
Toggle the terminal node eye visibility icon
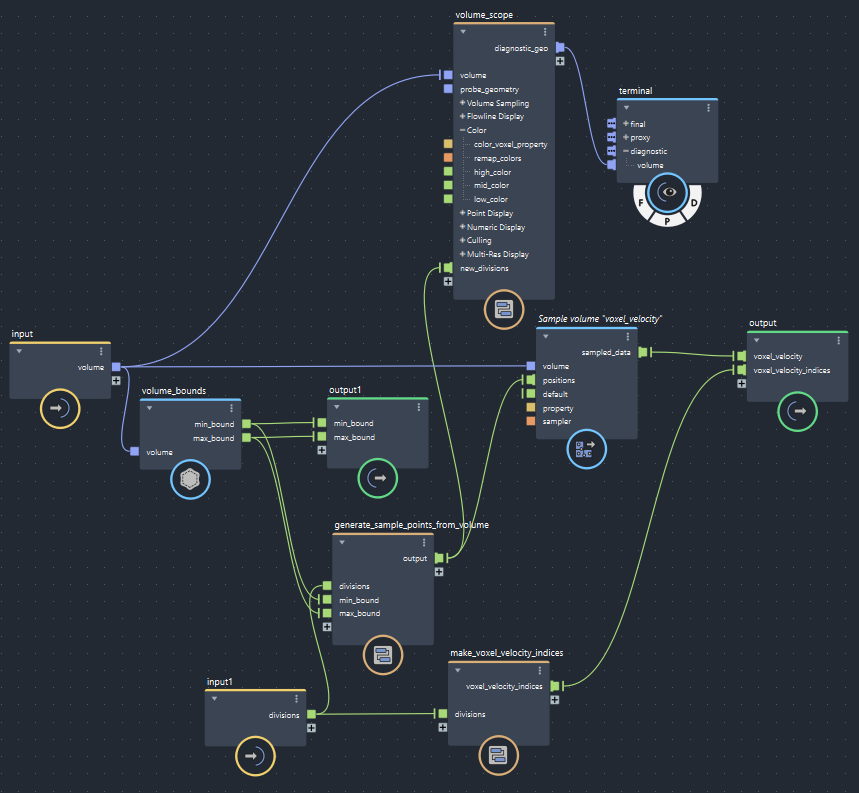click(x=666, y=192)
